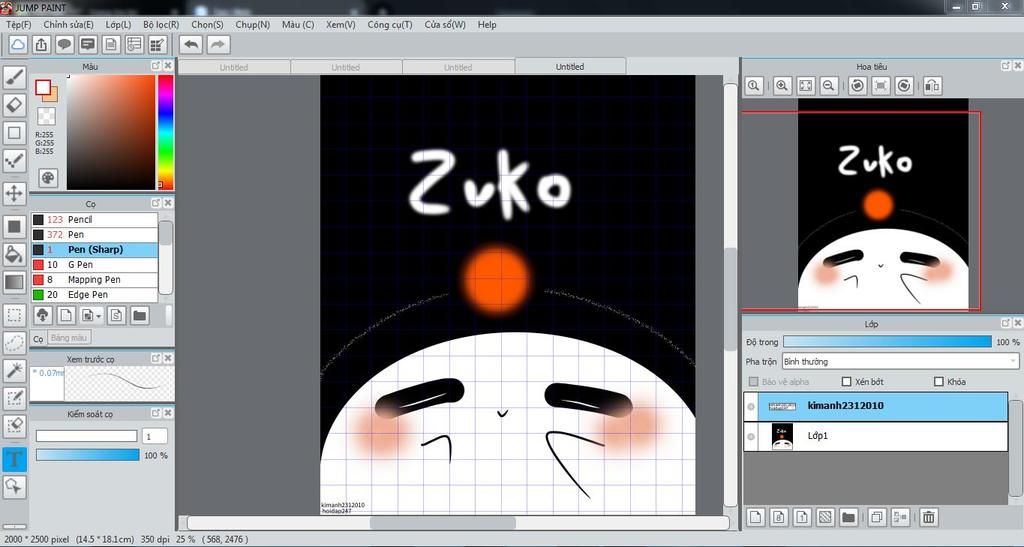Screen dimensions: 1024x547
Task: Open the Pha trộn blend mode dropdown
Action: (900, 362)
